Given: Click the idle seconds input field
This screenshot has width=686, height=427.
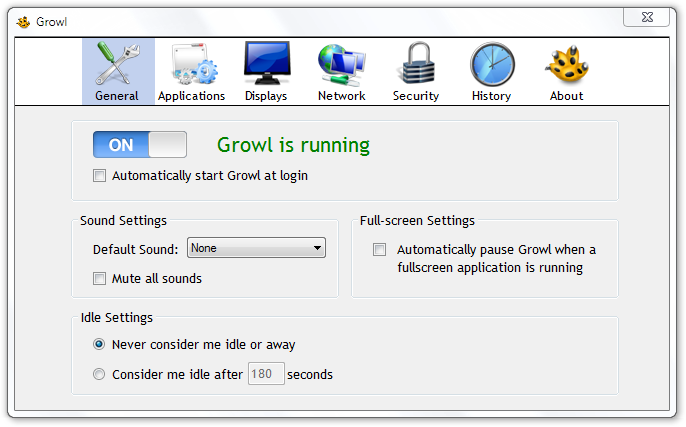Looking at the screenshot, I should [266, 374].
